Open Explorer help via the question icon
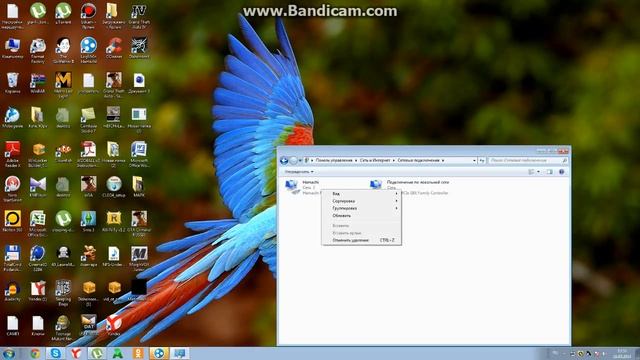This screenshot has height=360, width=640. pyautogui.click(x=562, y=172)
